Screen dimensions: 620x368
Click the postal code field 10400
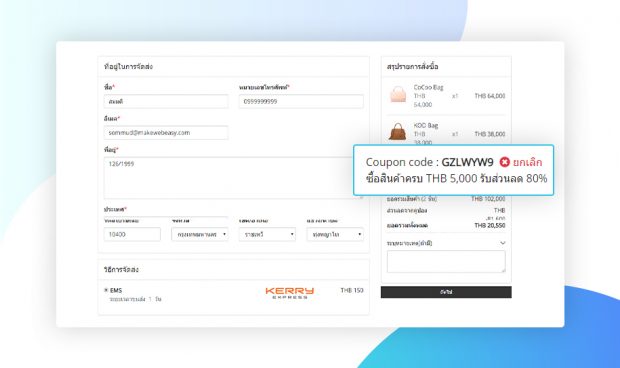coord(132,234)
